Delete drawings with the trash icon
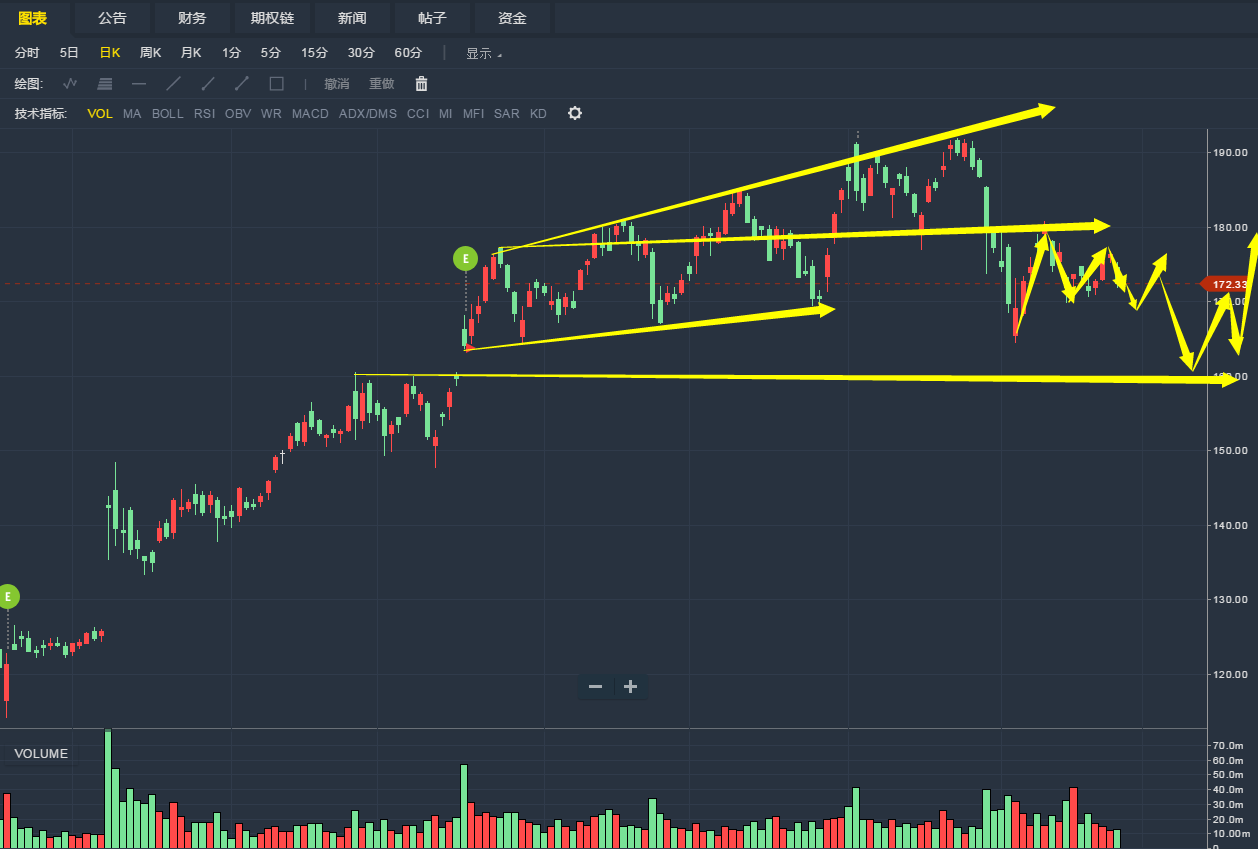 [421, 84]
